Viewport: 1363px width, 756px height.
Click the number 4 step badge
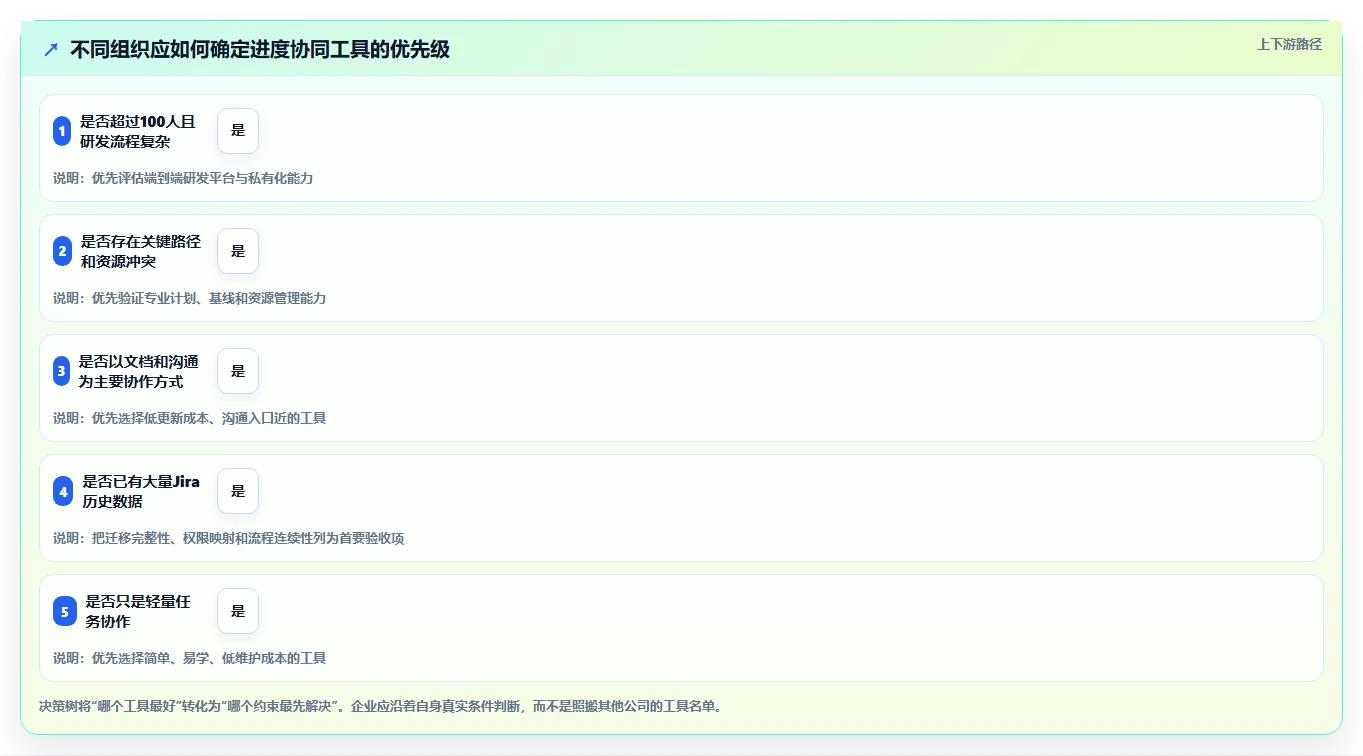click(x=63, y=491)
